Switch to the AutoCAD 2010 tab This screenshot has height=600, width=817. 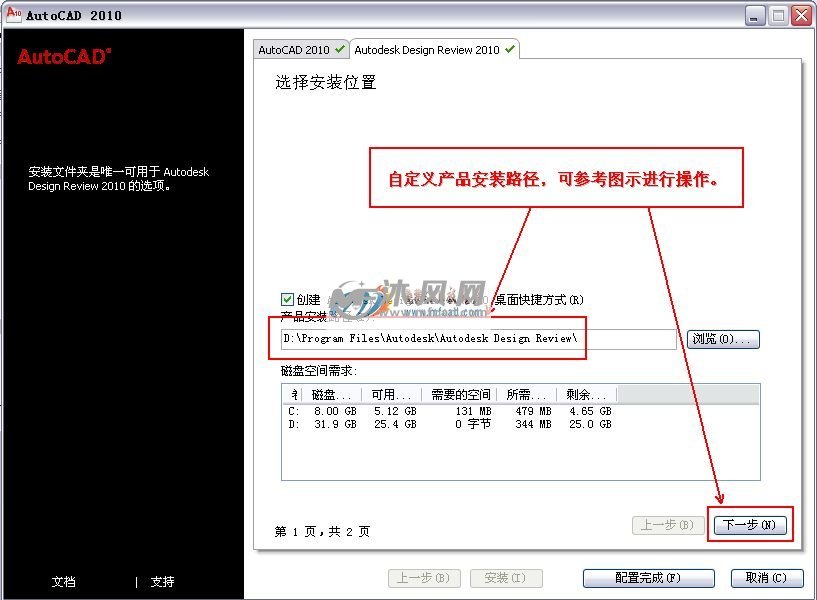coord(301,50)
